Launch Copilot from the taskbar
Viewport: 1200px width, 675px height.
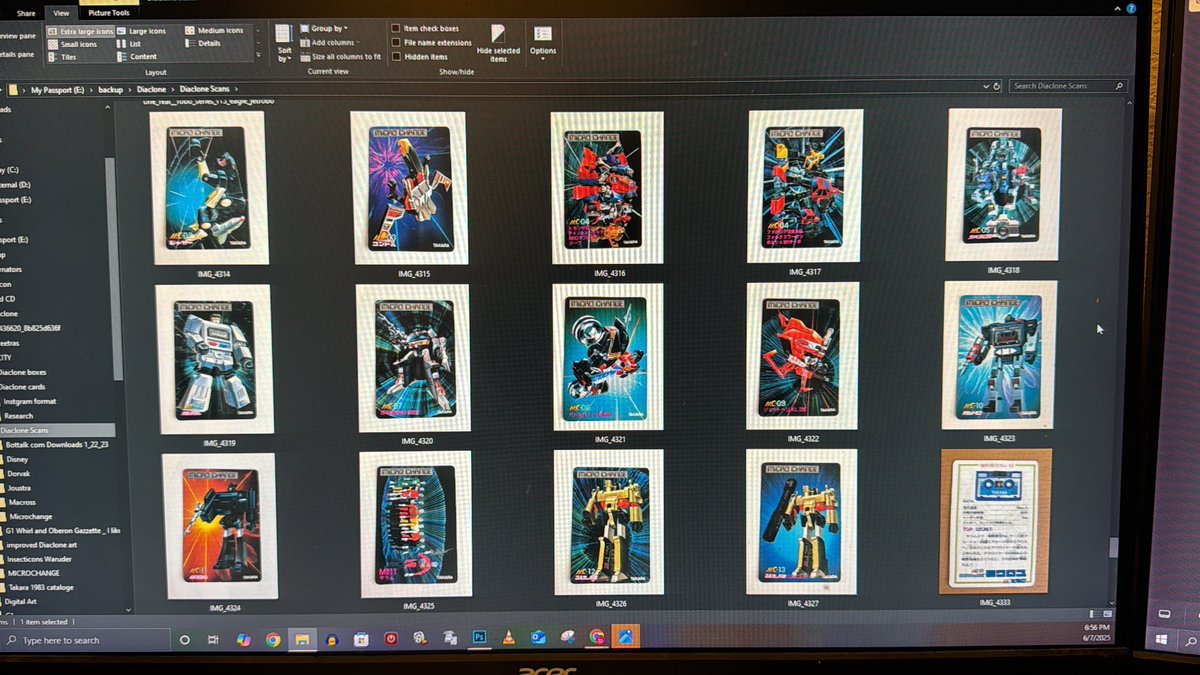point(243,639)
